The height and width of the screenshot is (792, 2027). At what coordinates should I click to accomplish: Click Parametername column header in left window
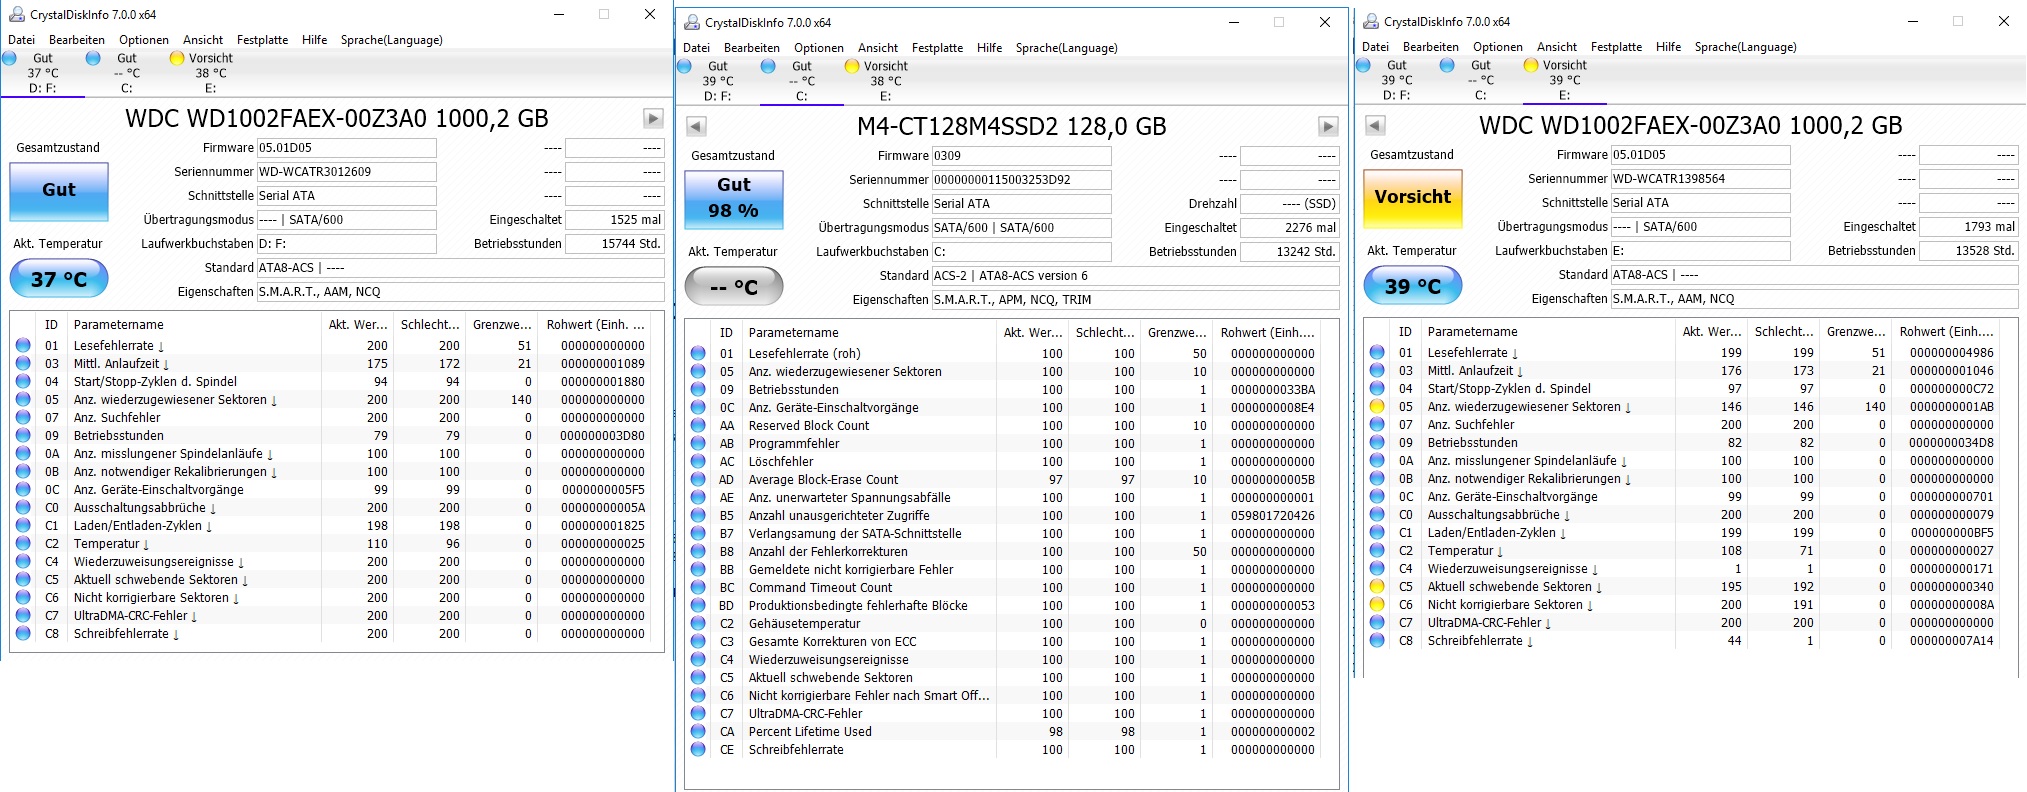coord(195,325)
